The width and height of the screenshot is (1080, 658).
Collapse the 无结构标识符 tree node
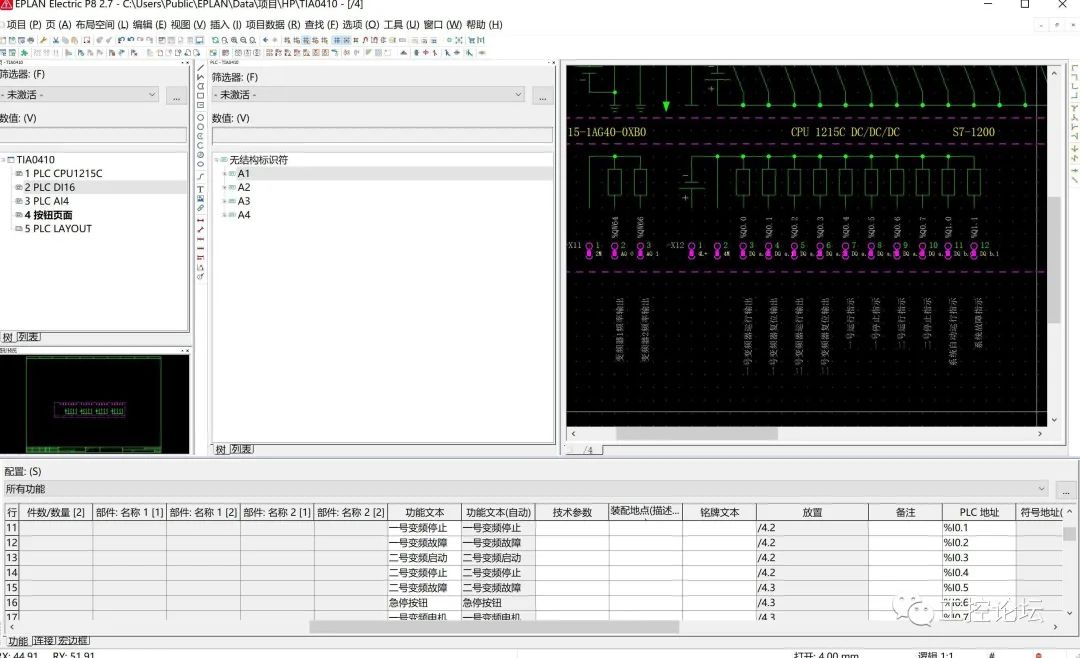(216, 160)
